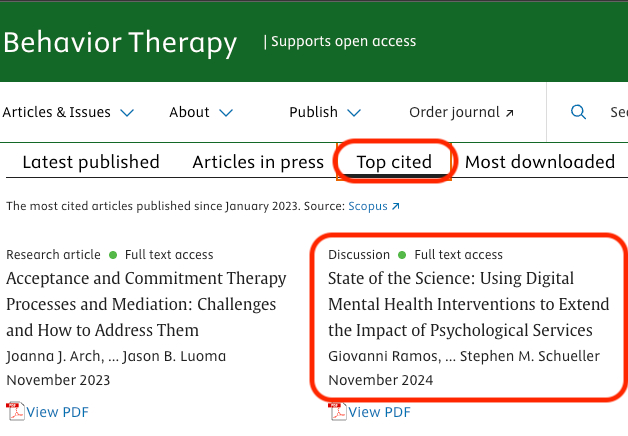Image resolution: width=628 pixels, height=436 pixels.
Task: Expand the Publish menu chevron
Action: point(355,113)
